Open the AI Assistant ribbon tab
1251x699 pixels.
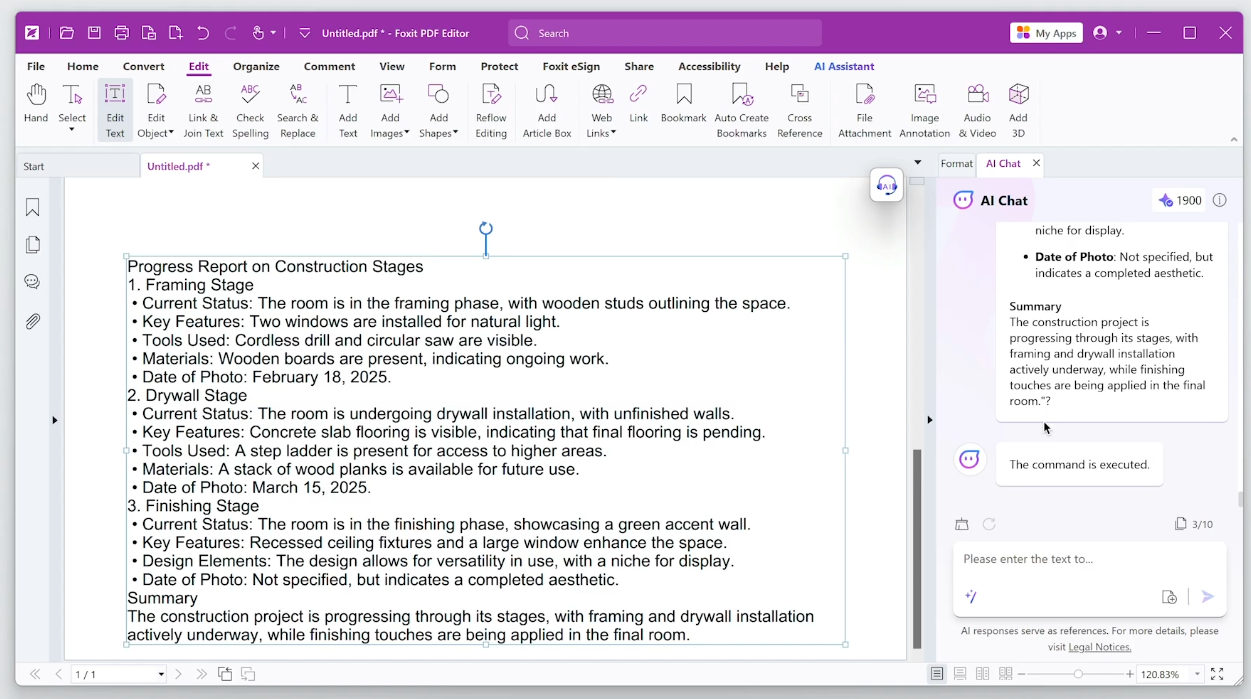pyautogui.click(x=844, y=66)
